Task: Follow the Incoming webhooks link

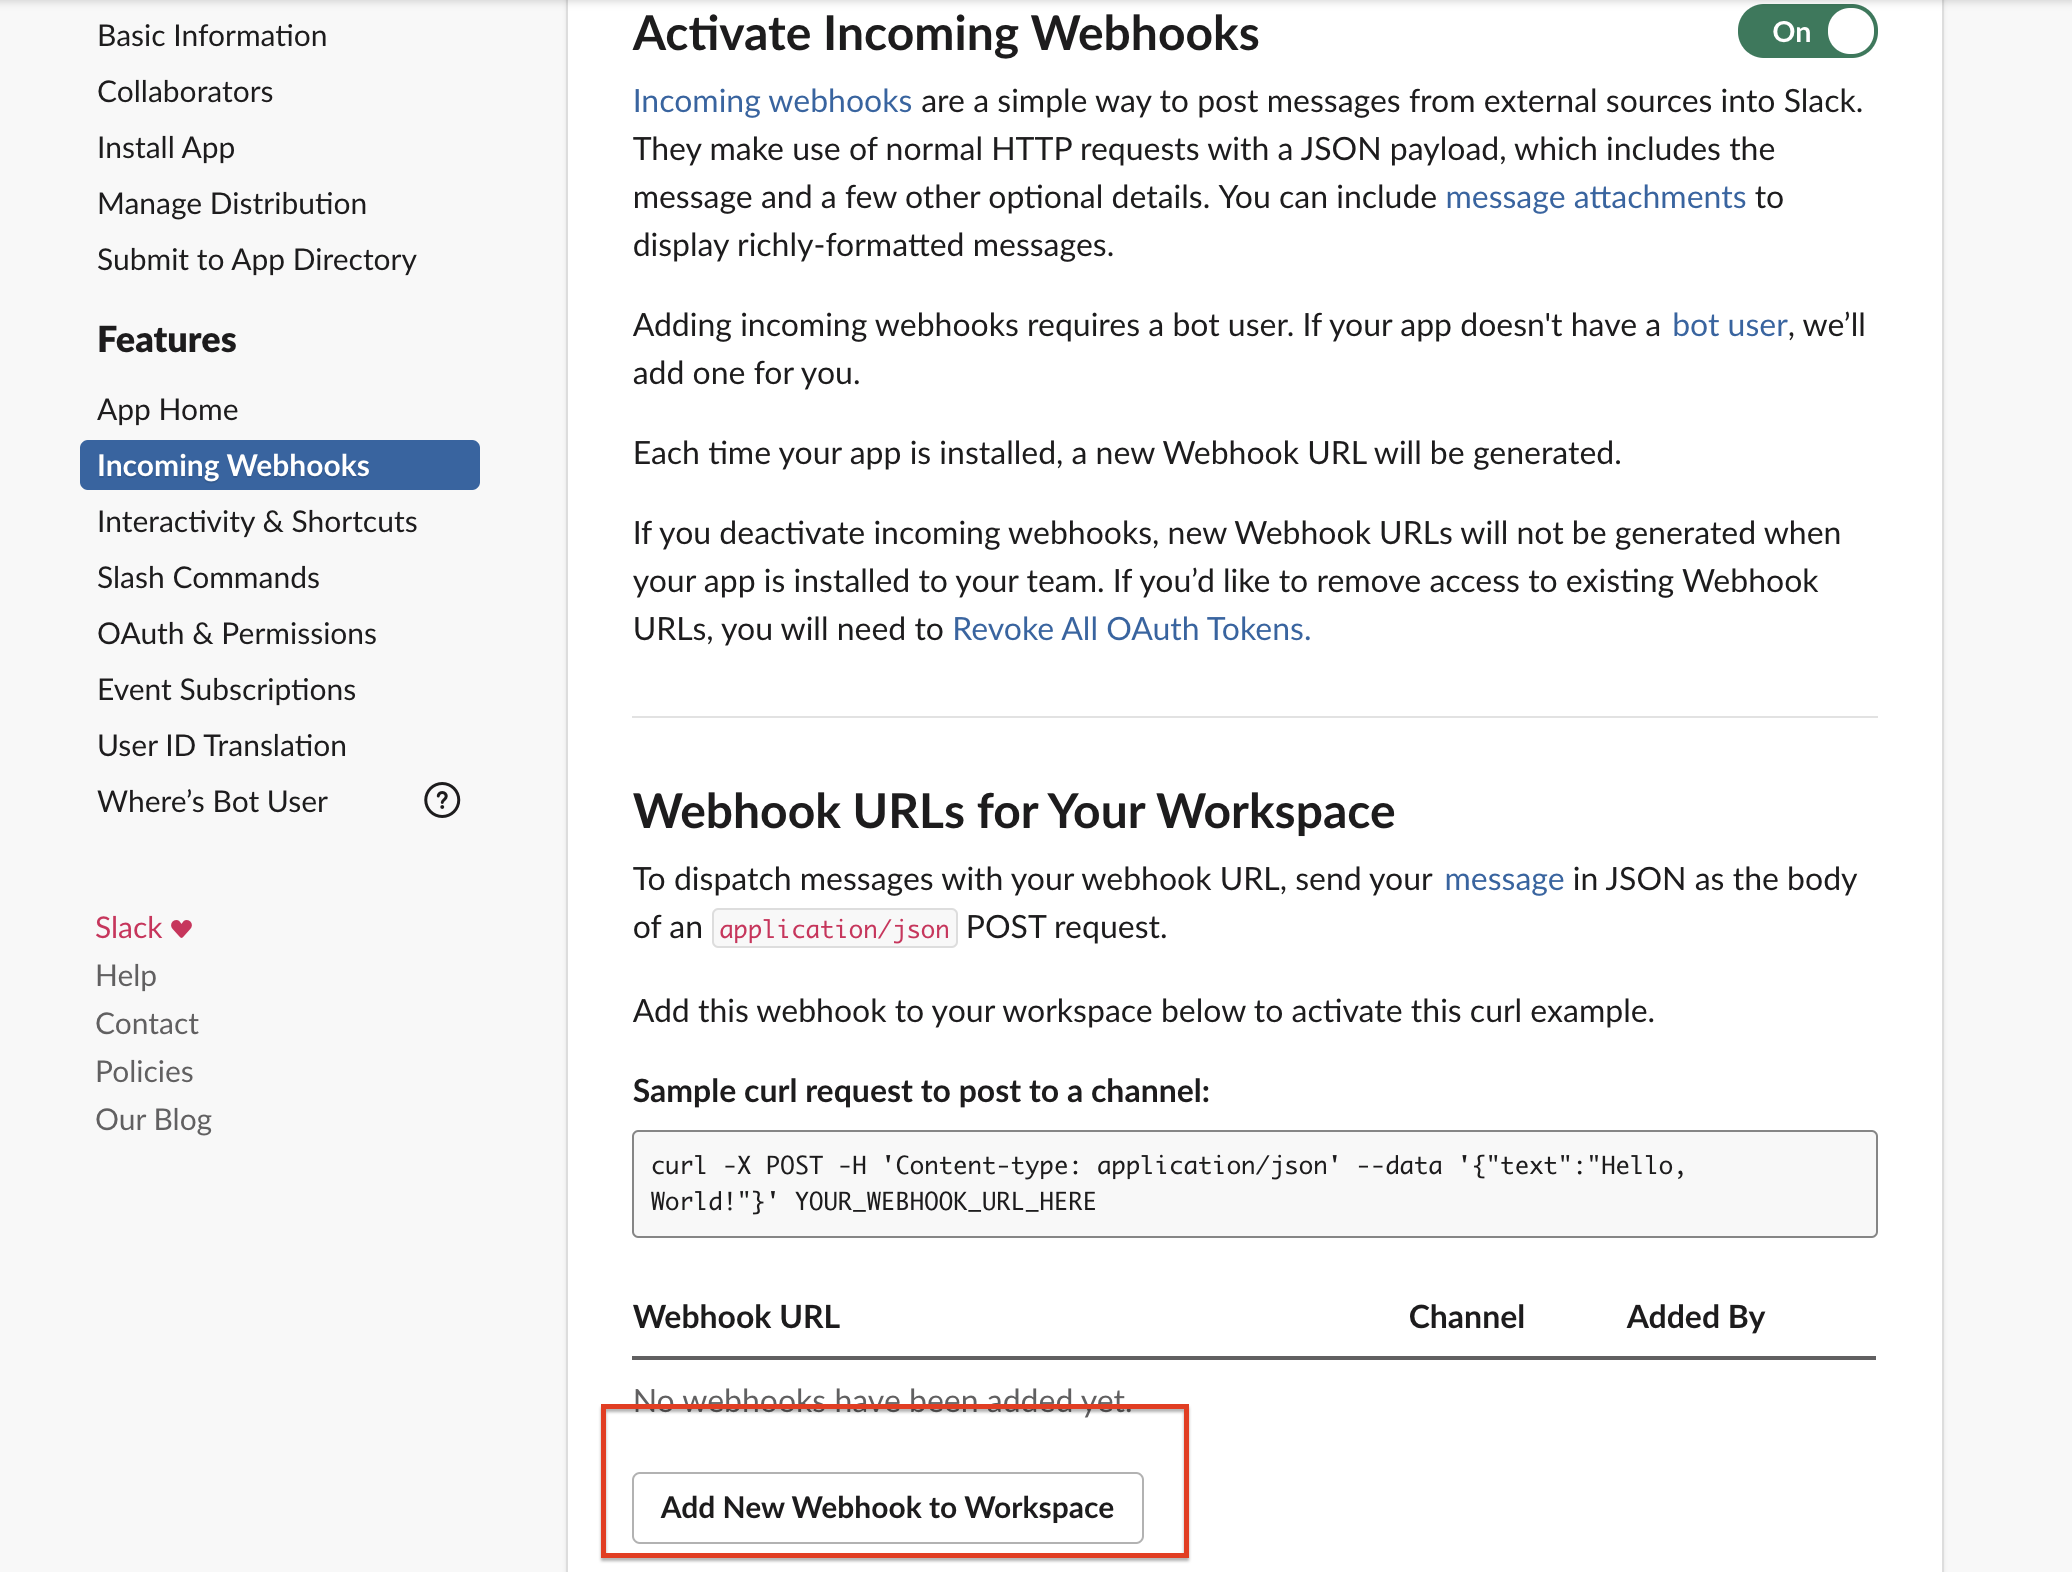Action: (x=772, y=101)
